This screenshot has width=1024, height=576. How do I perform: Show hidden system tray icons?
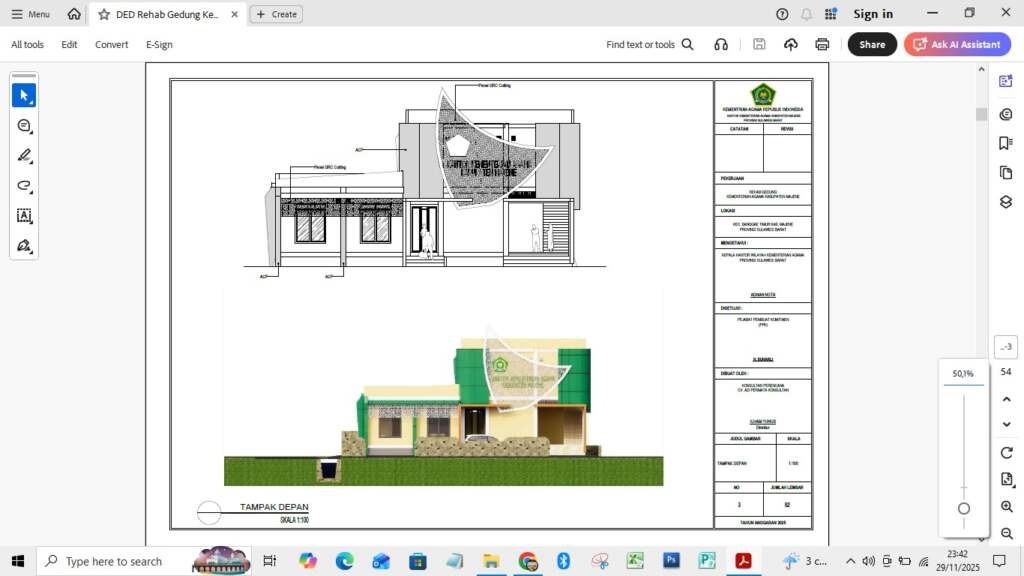(850, 561)
